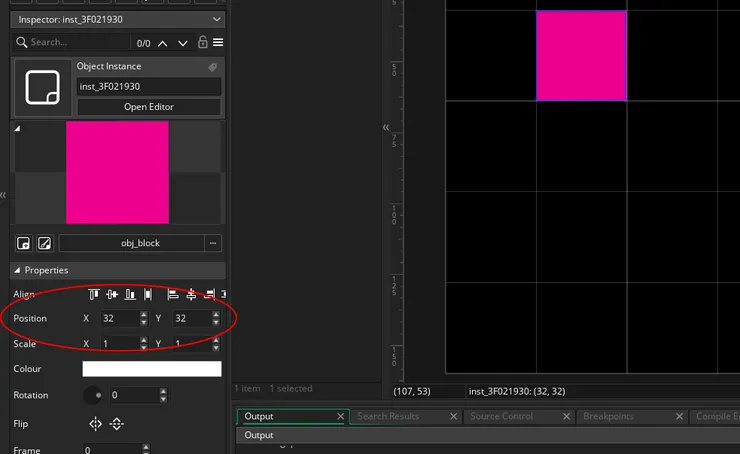Go to previous search result arrow
Screen dimensions: 740x454
coord(162,43)
